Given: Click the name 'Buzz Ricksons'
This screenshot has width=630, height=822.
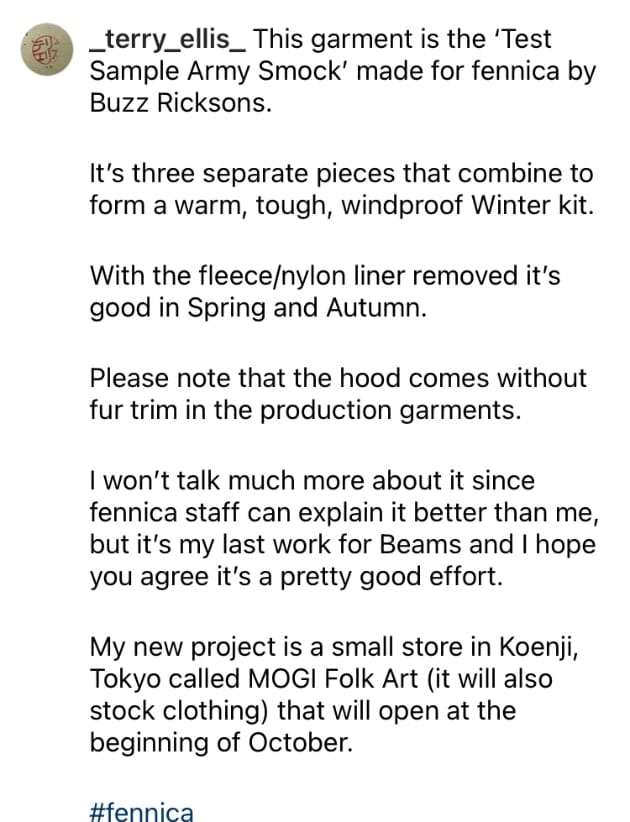Looking at the screenshot, I should coord(179,104).
